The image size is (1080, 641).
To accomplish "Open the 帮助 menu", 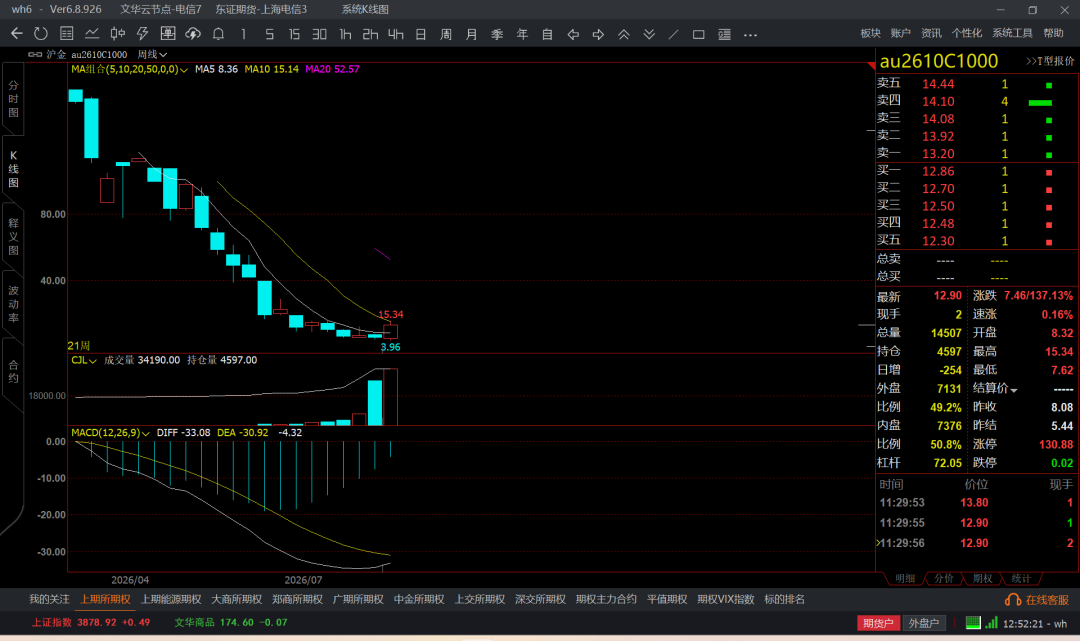I will 1053,33.
